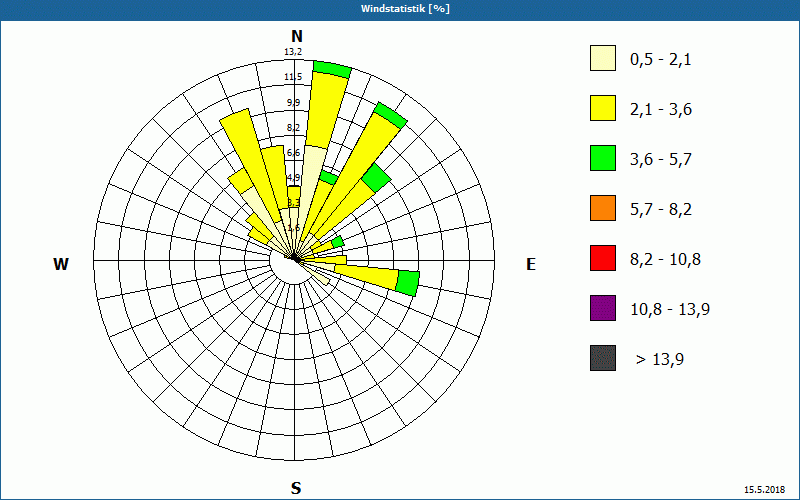The width and height of the screenshot is (800, 500).
Task: Click the legend label '8,2 - 10,8'
Action: click(665, 260)
